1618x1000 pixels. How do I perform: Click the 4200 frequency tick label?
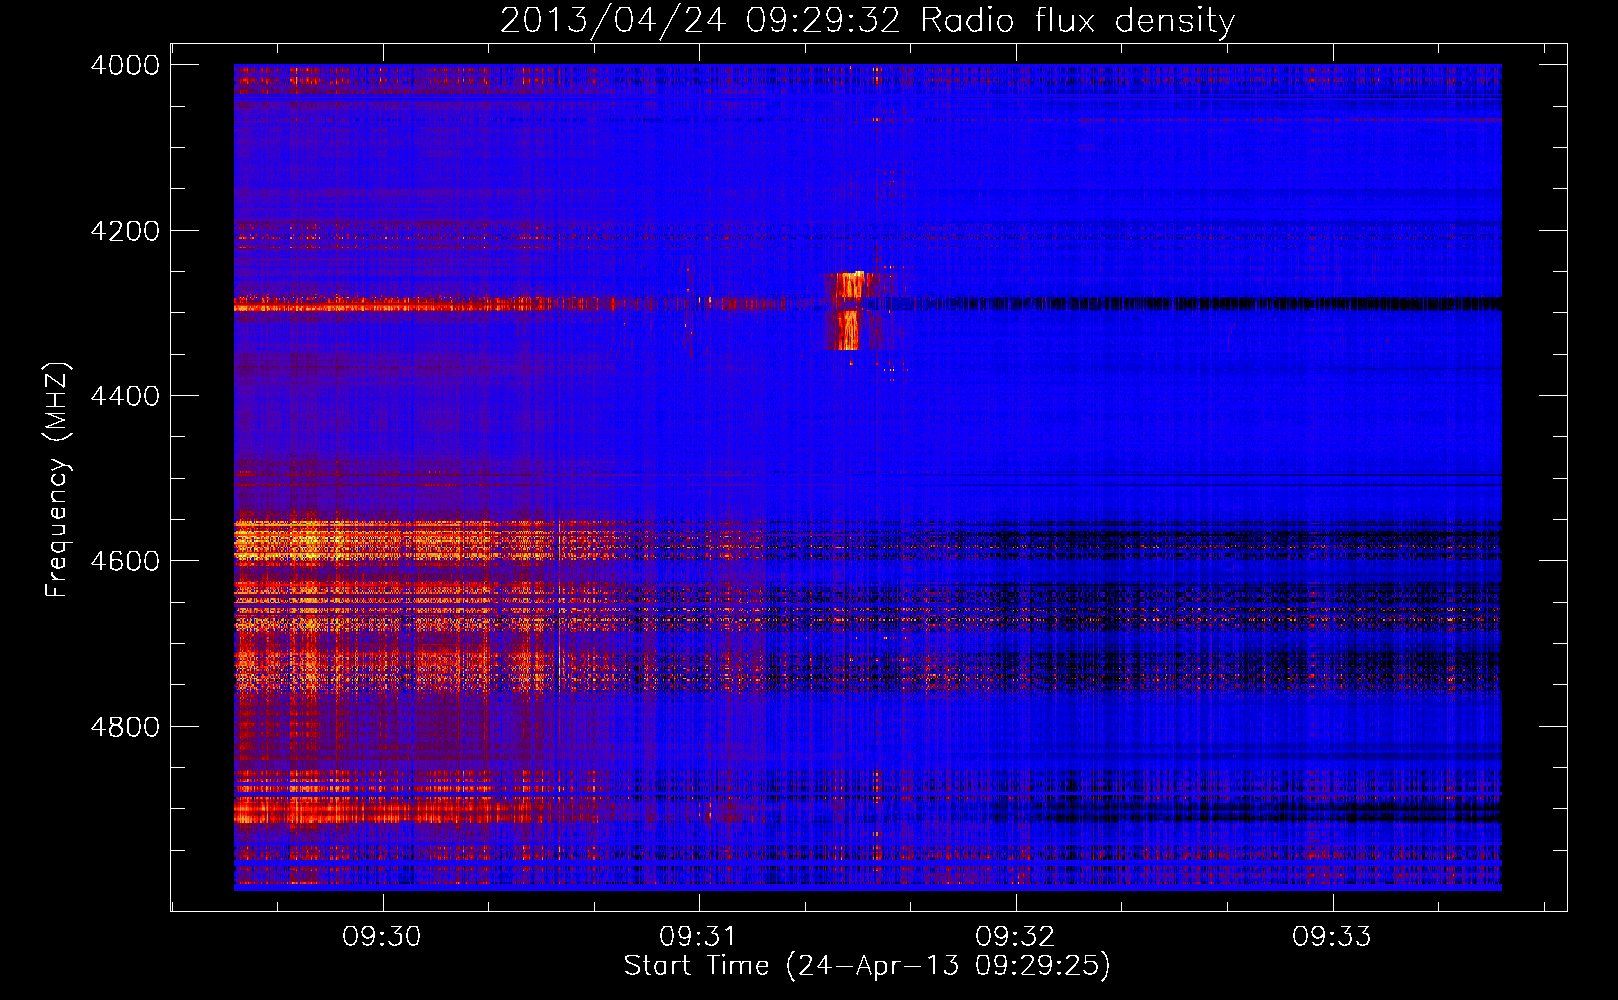(x=125, y=231)
